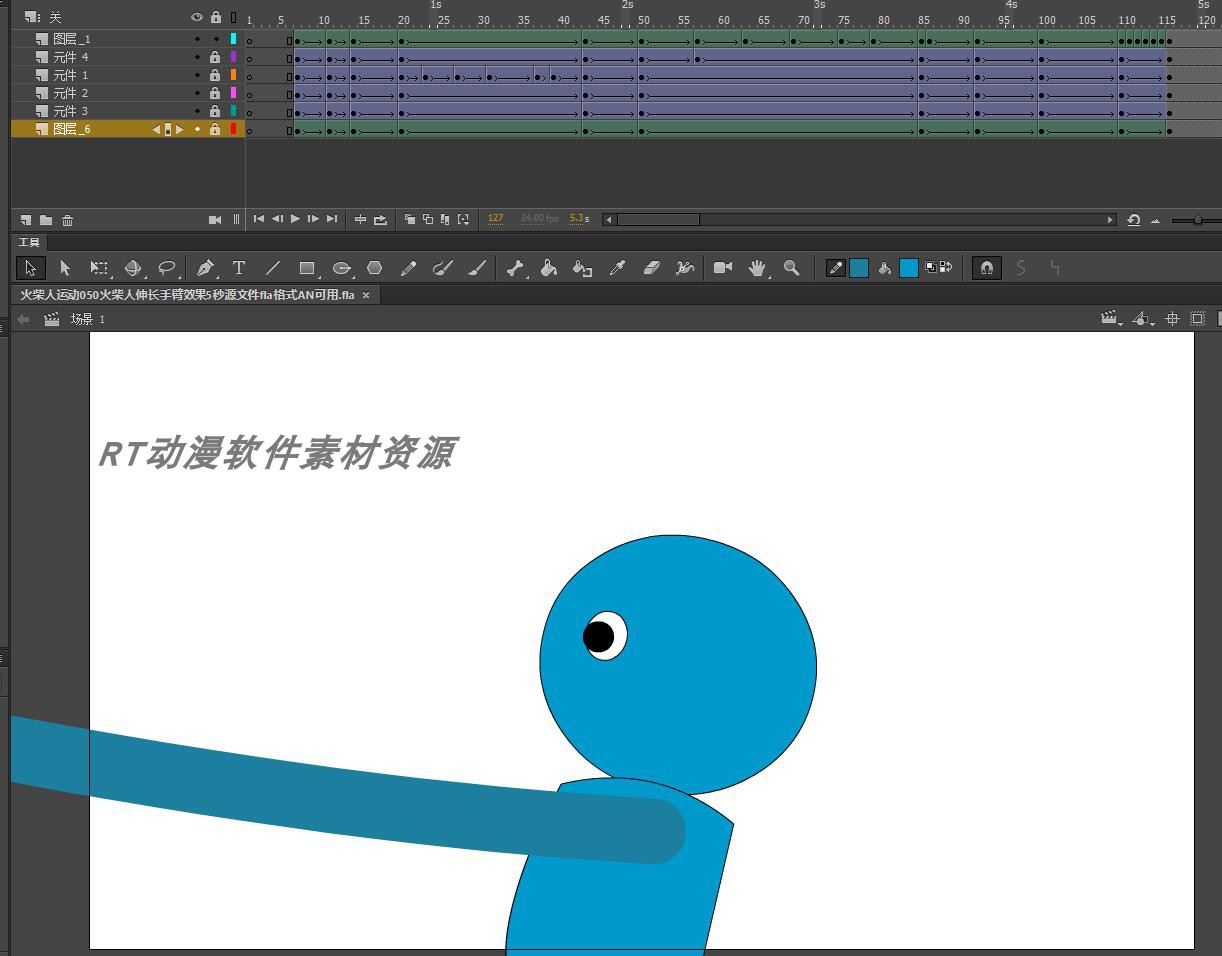Select the Brush tool
Viewport: 1222px width, 956px height.
point(477,268)
